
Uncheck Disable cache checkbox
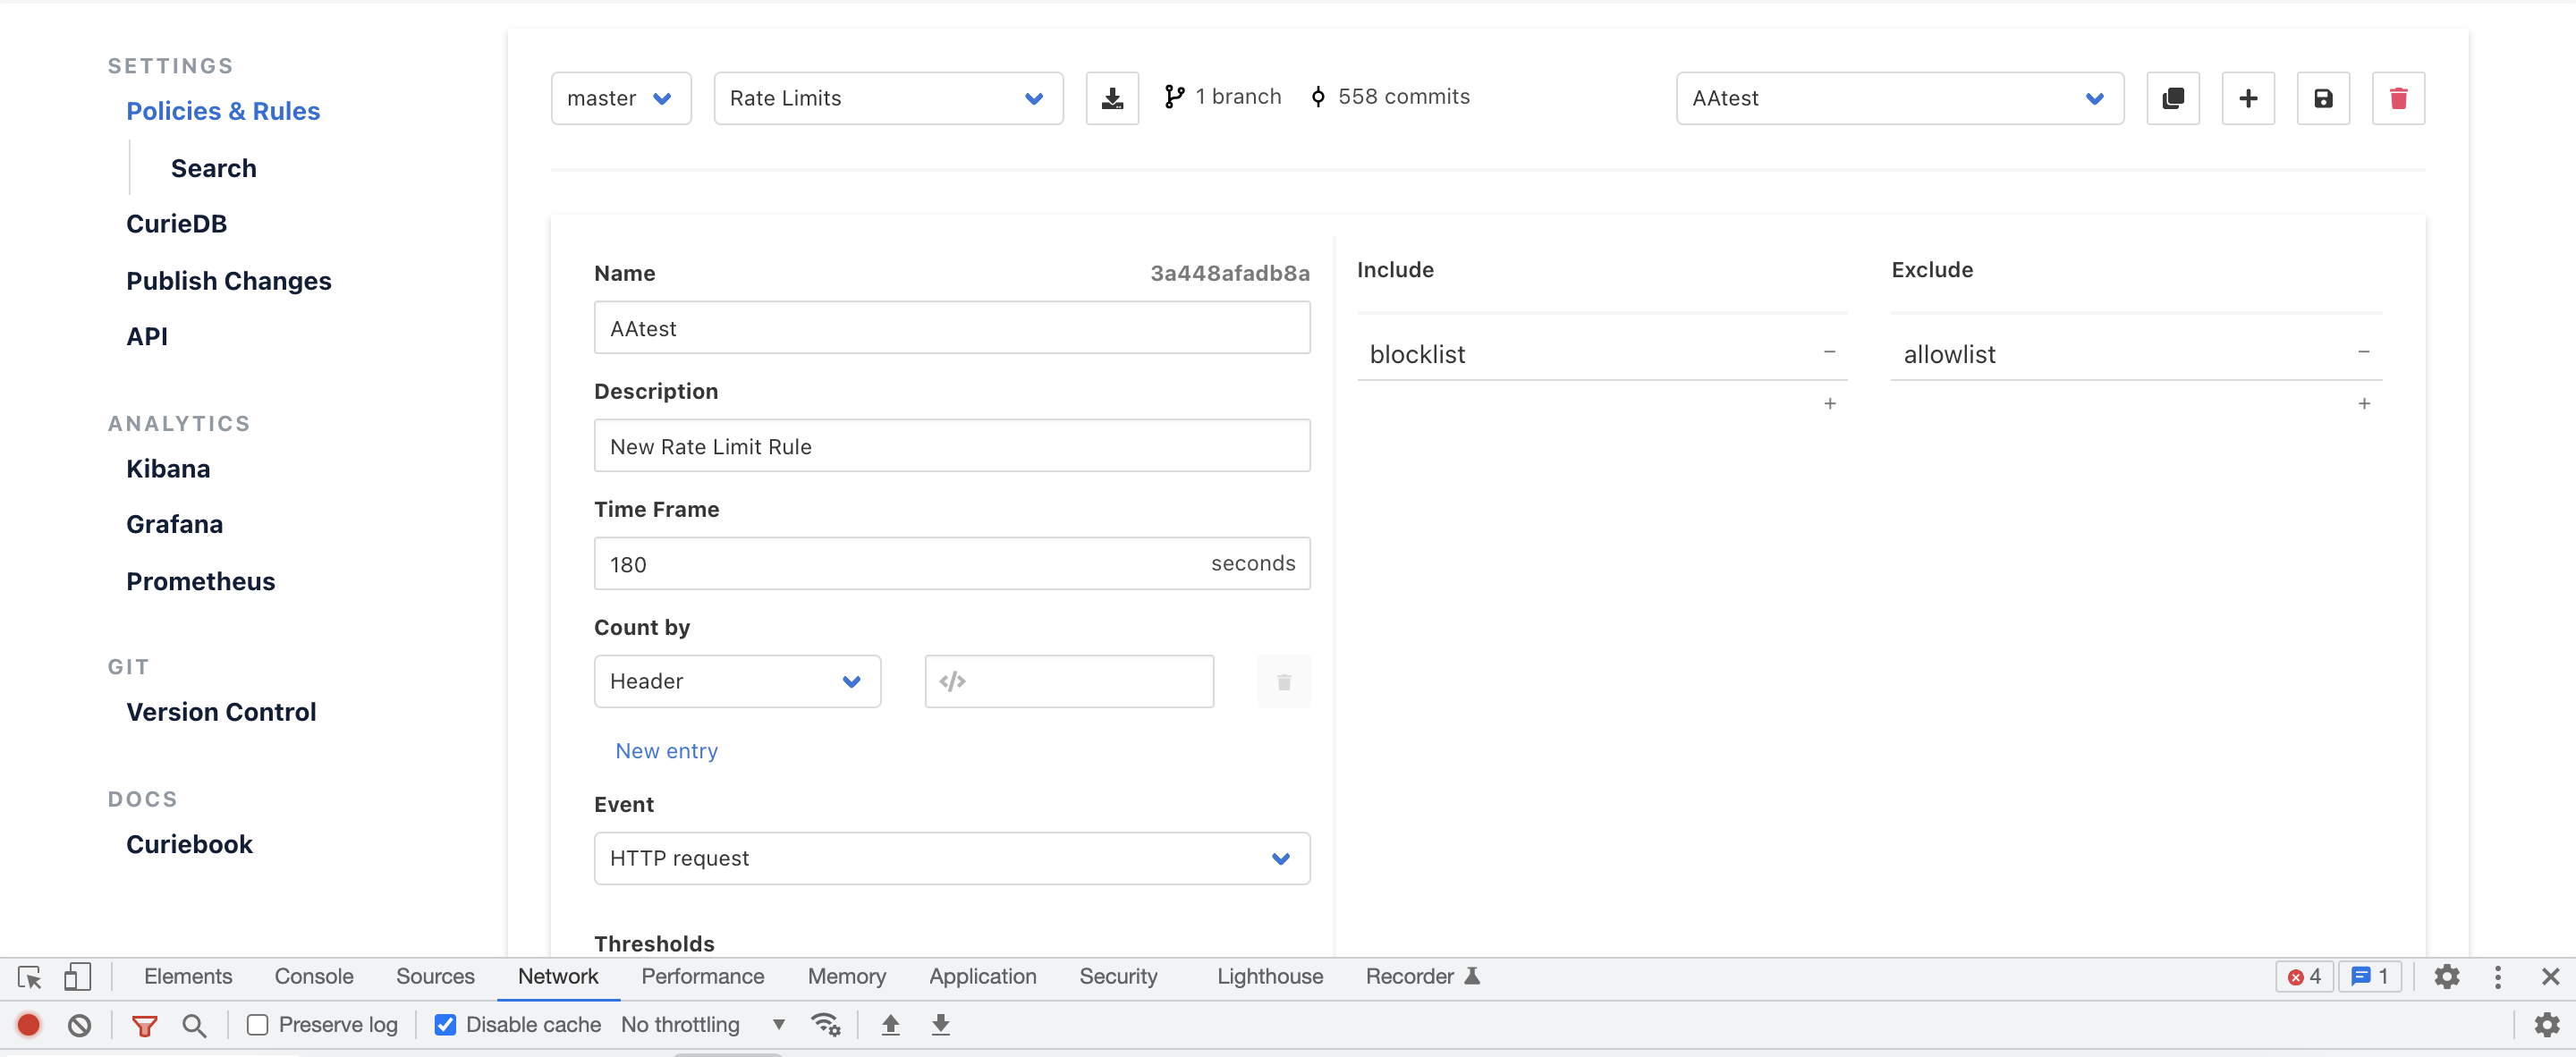[446, 1024]
